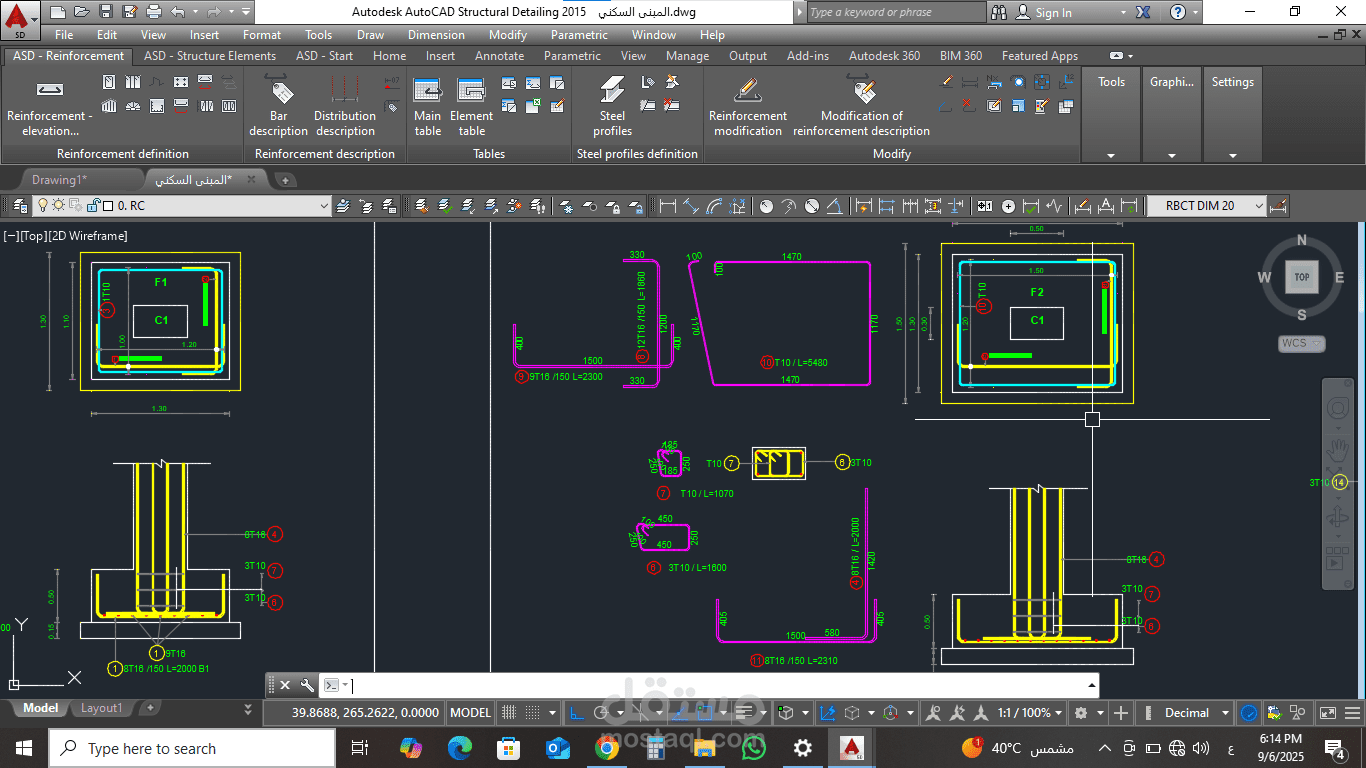Click the Reinforcement - elevation tool
Screen dimensions: 1366x768
(49, 106)
